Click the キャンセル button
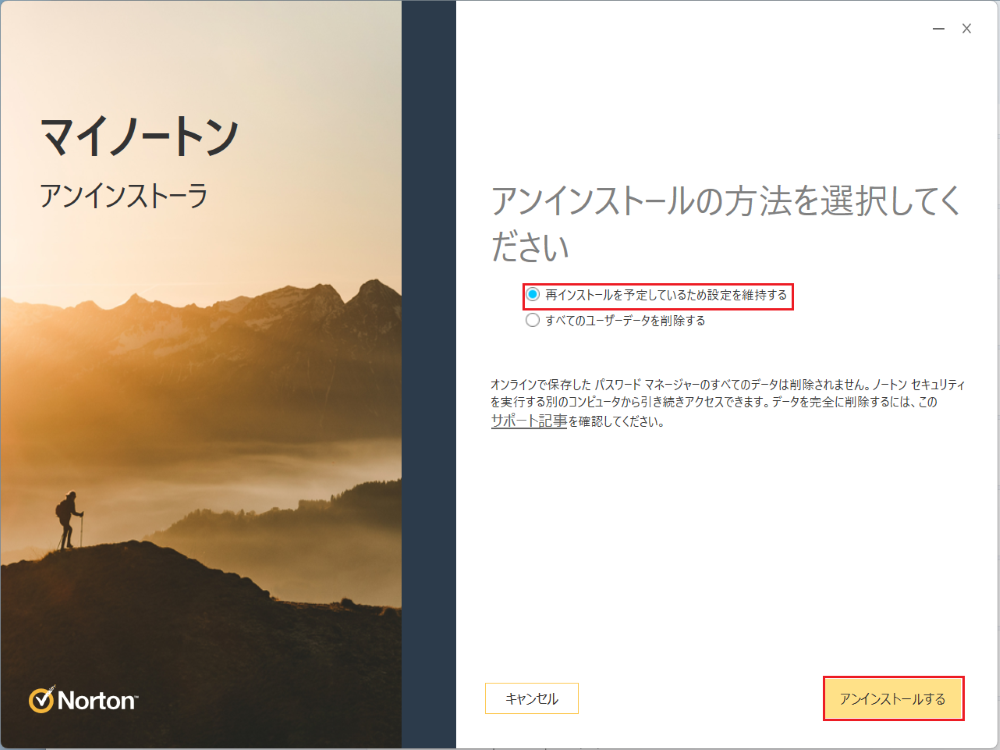Image resolution: width=1000 pixels, height=750 pixels. coord(532,699)
